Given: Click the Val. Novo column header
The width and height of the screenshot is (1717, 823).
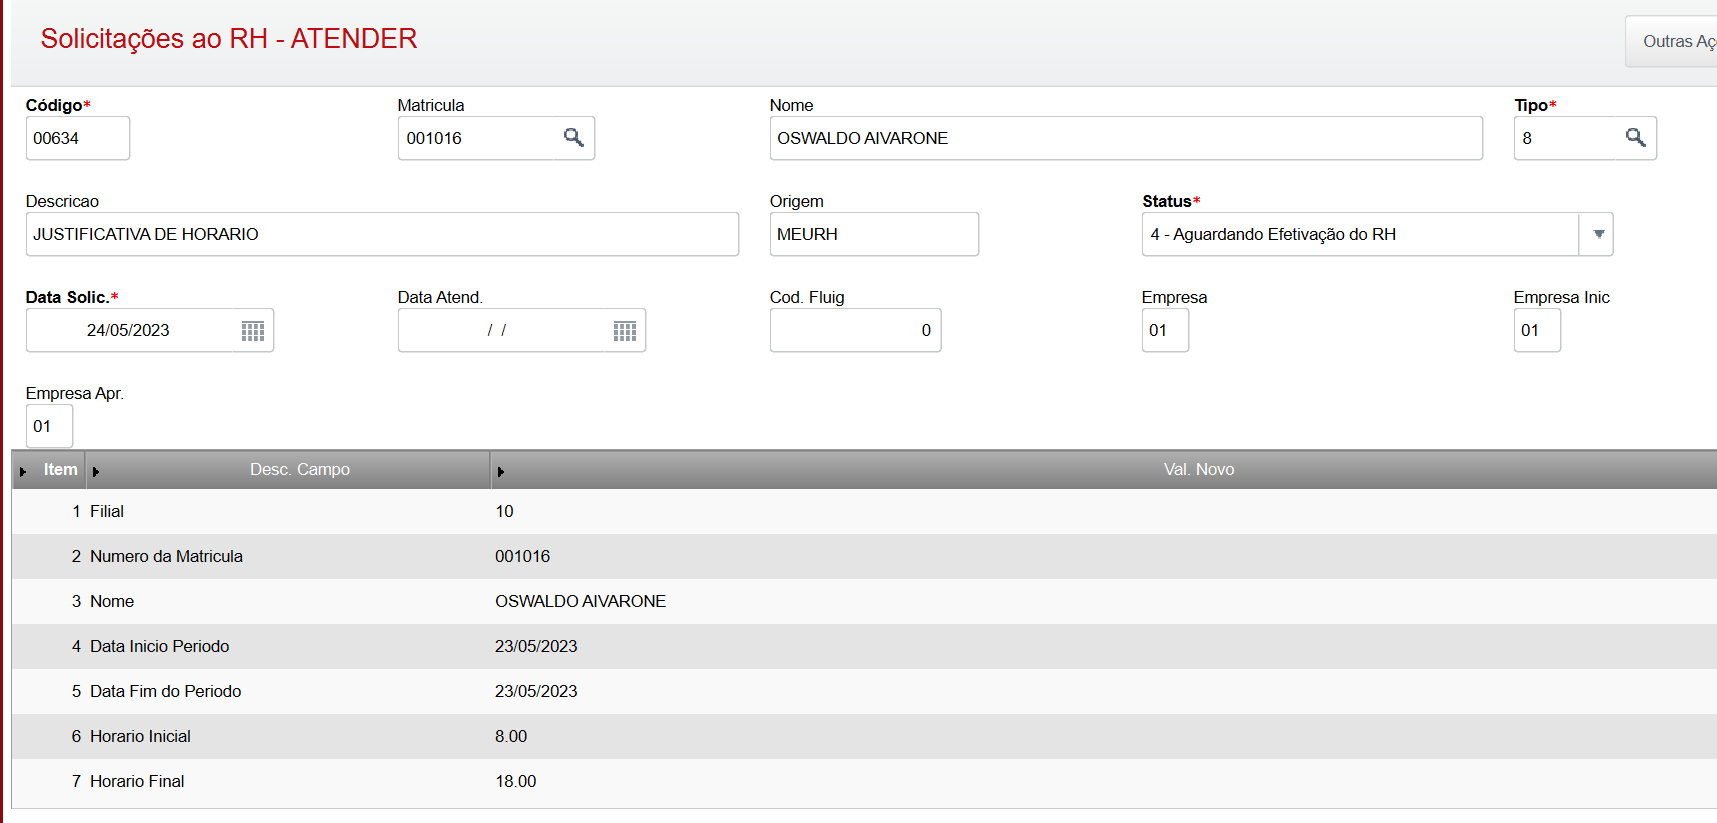Looking at the screenshot, I should 1198,470.
